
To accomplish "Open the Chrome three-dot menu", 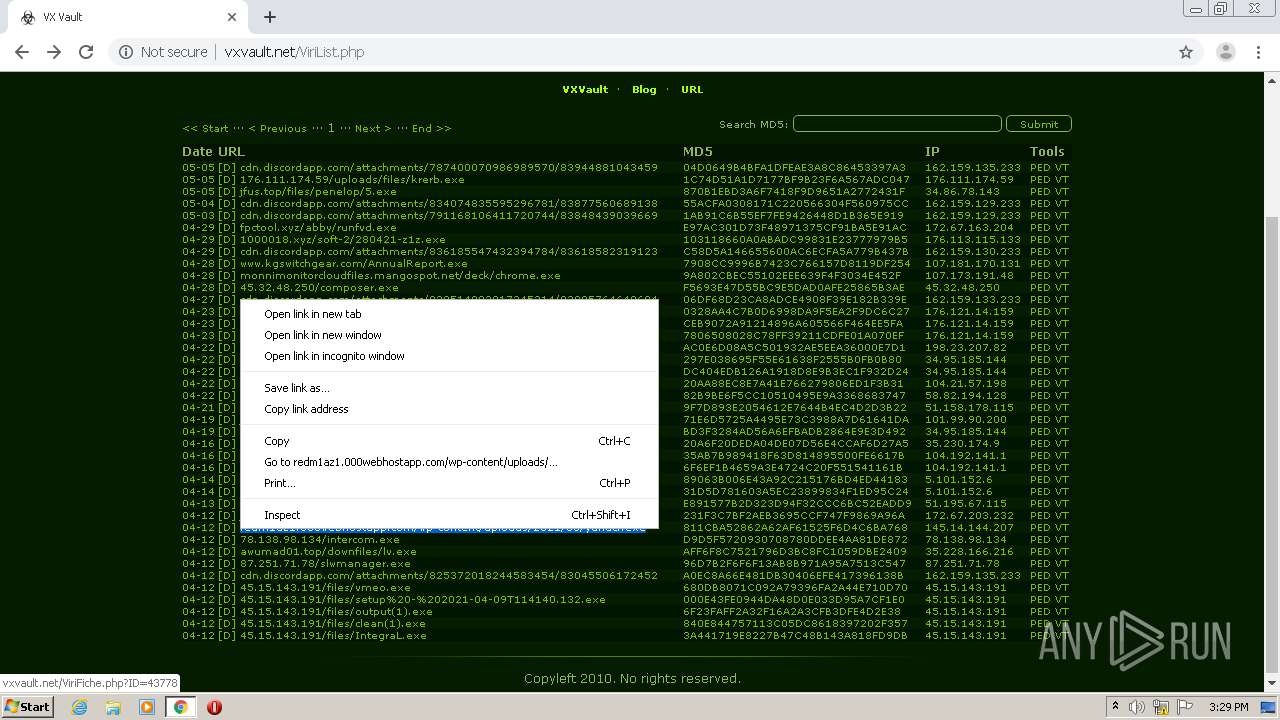I will 1258,52.
